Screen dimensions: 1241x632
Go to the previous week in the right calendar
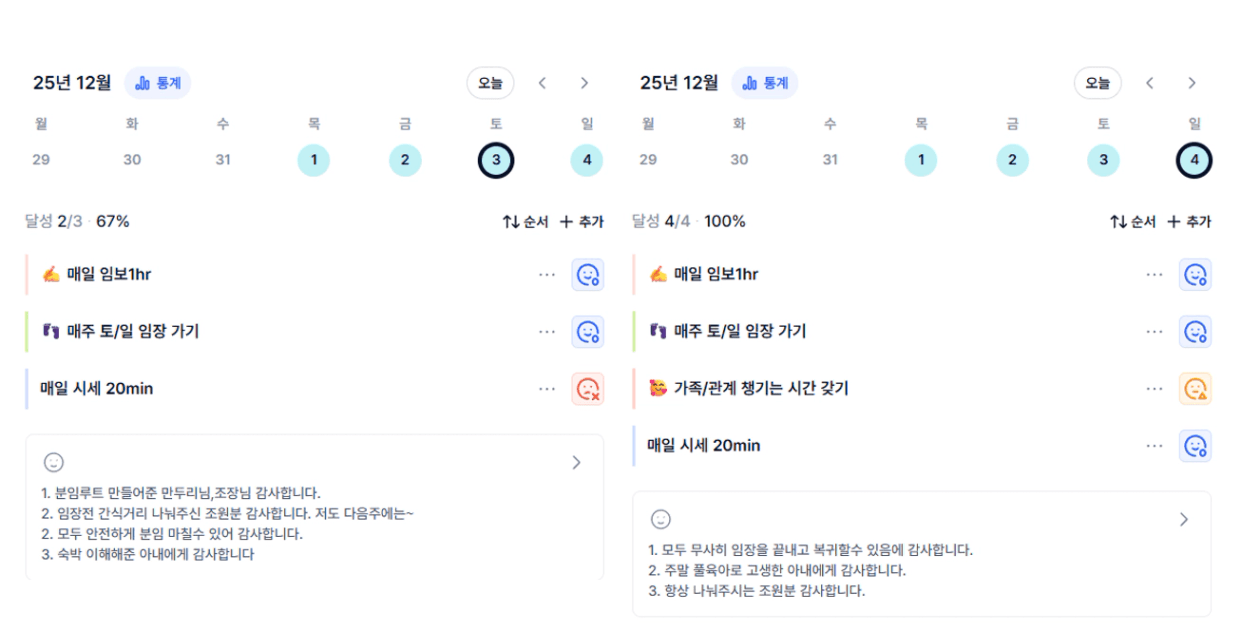click(1150, 83)
